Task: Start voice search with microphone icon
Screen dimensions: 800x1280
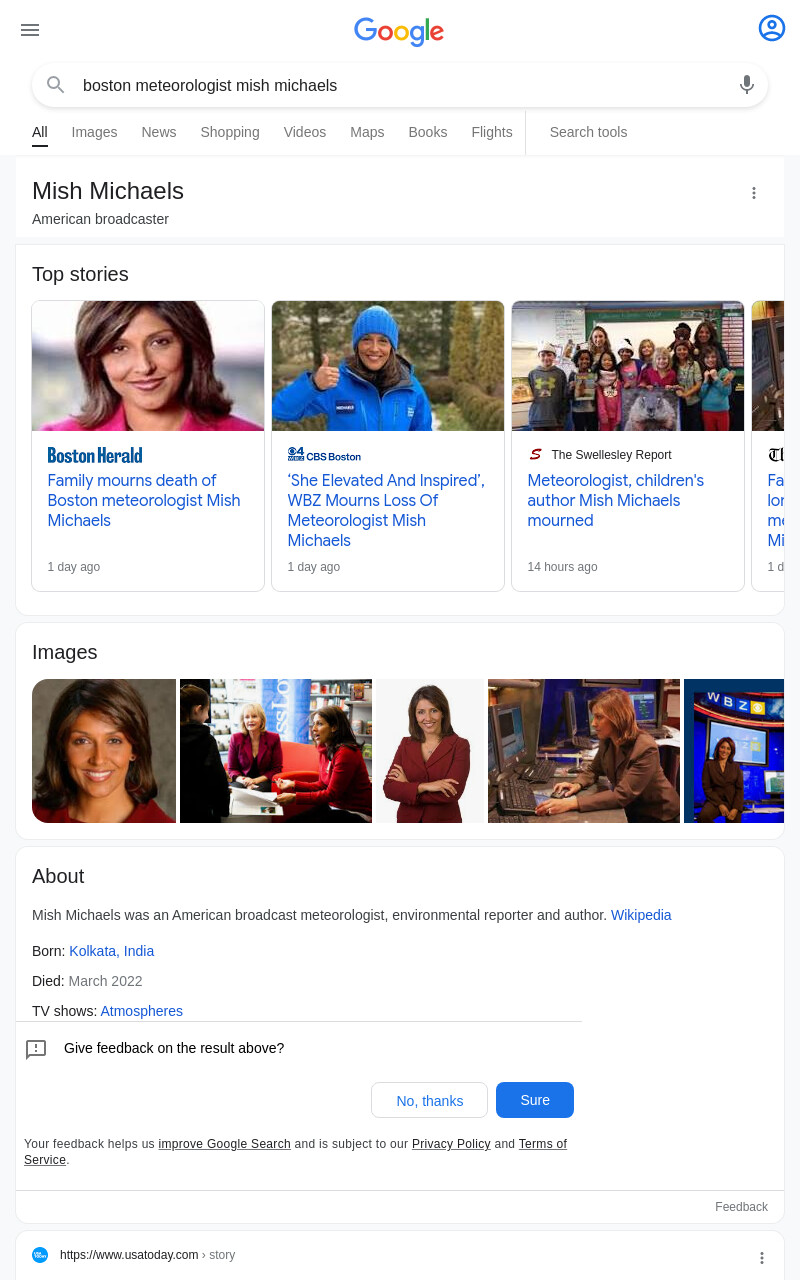Action: (x=747, y=85)
